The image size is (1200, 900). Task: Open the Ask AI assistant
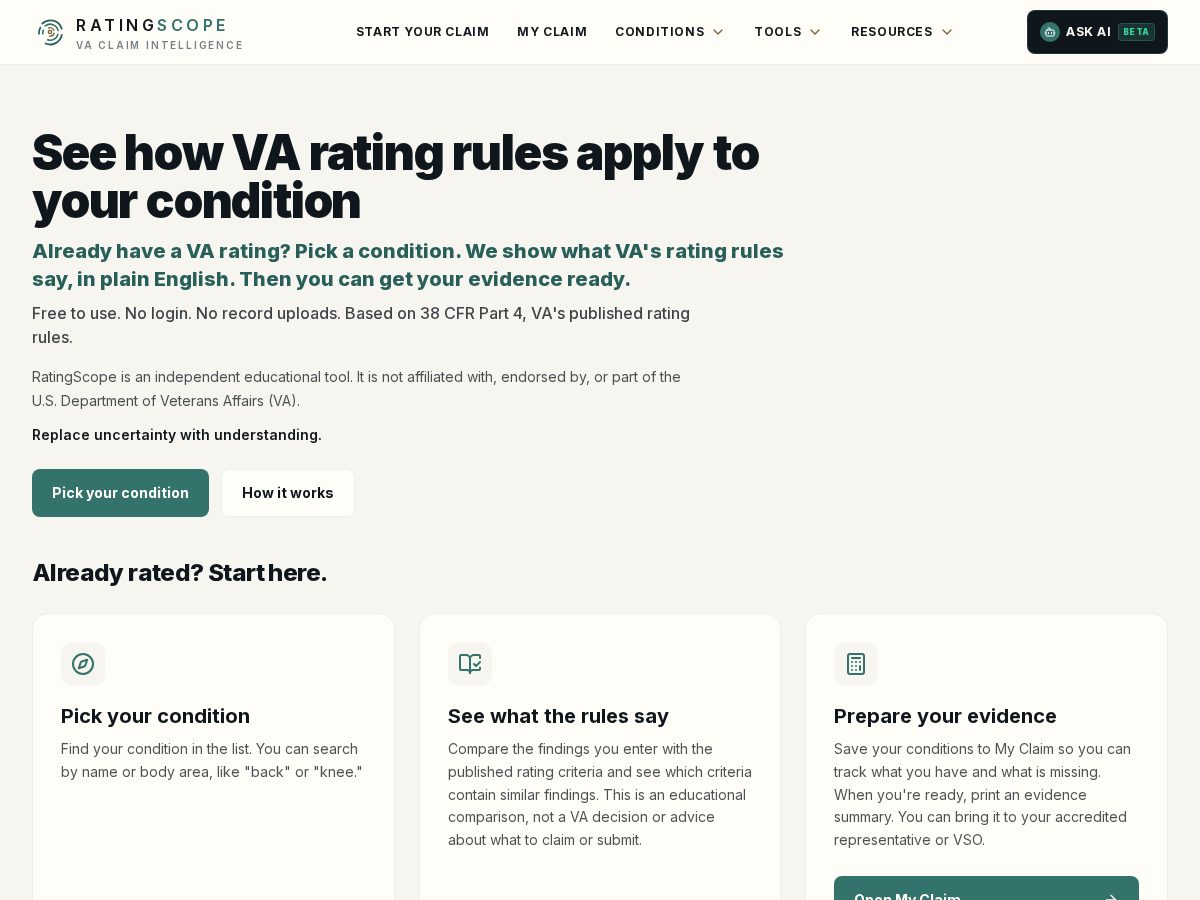click(1097, 32)
